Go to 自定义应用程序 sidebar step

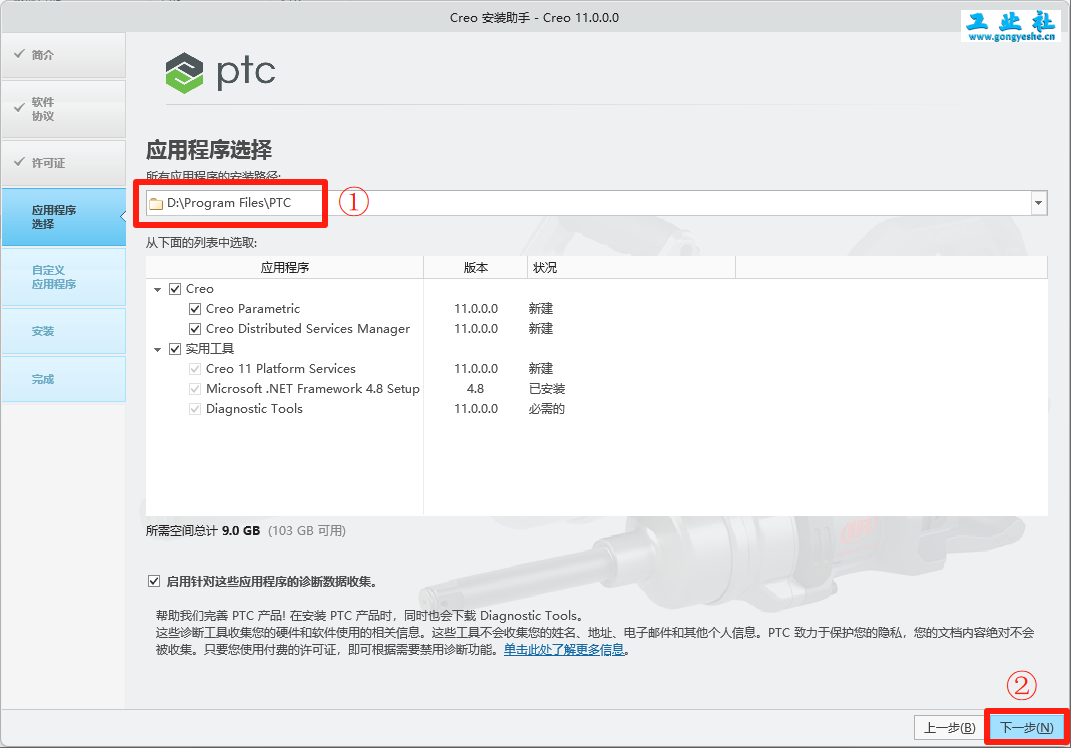64,277
